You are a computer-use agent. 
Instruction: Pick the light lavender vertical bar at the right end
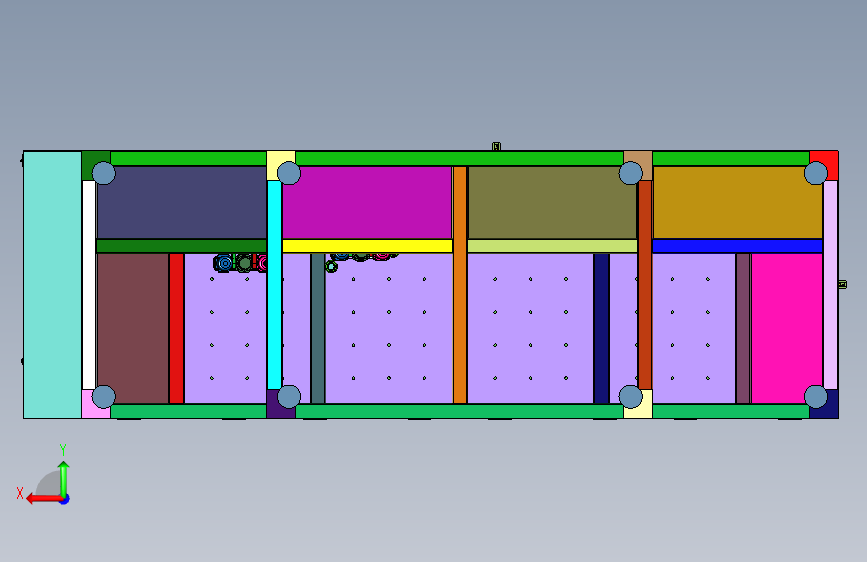pos(831,285)
